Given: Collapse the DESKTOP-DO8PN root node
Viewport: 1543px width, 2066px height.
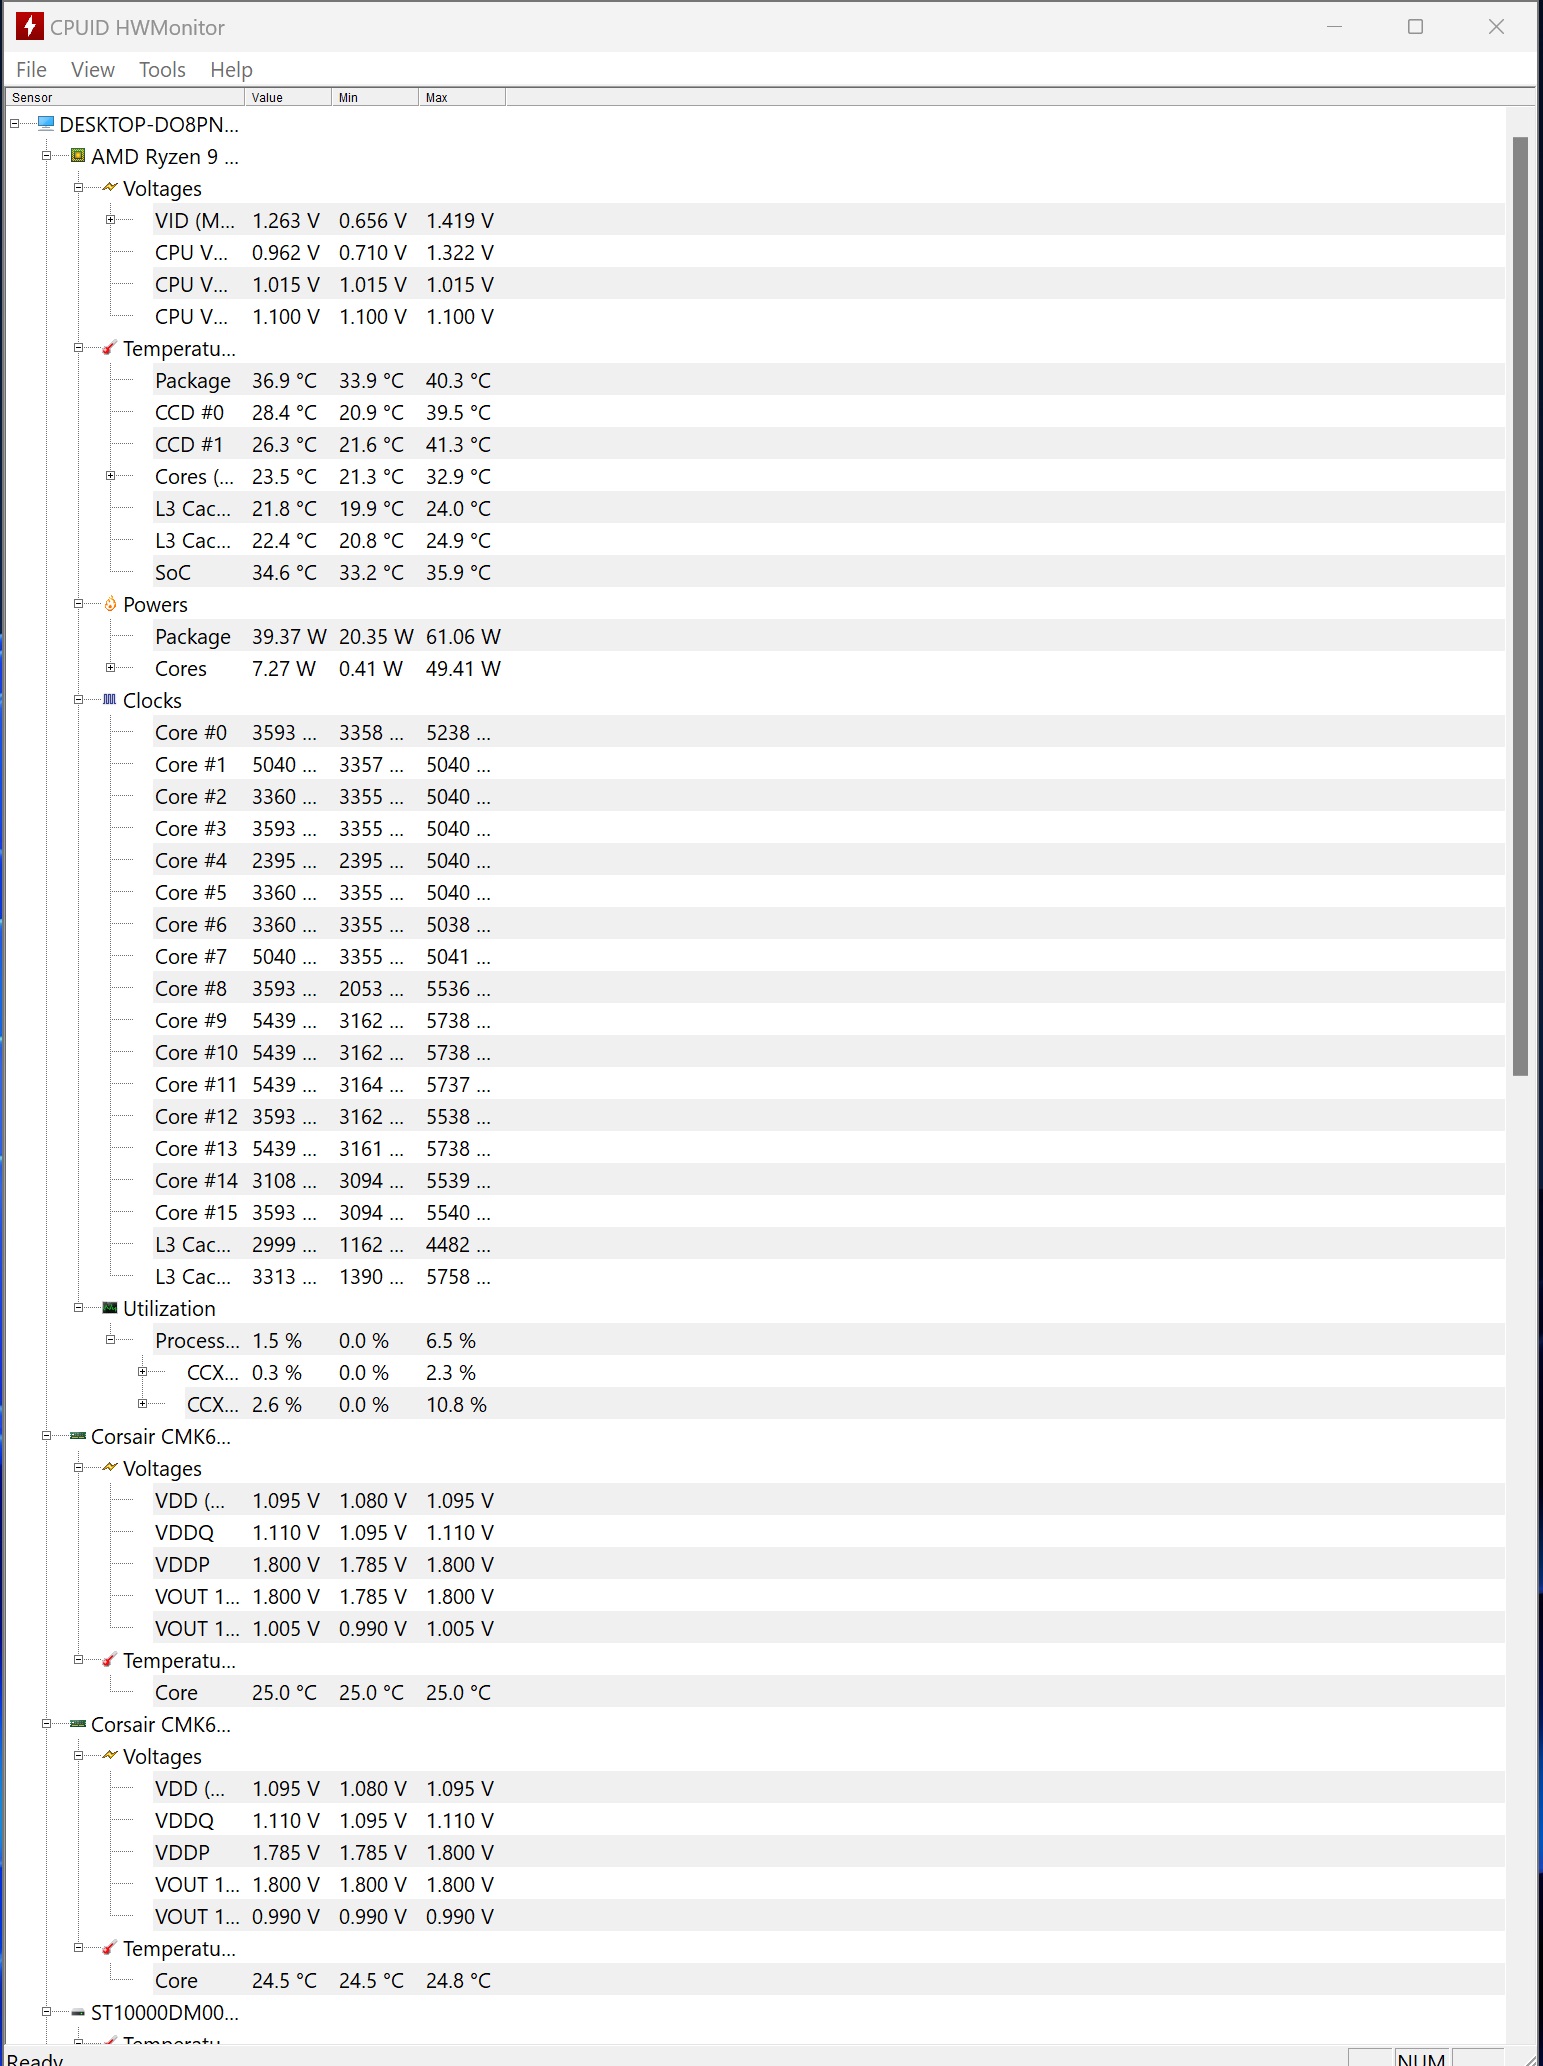Looking at the screenshot, I should click(15, 124).
